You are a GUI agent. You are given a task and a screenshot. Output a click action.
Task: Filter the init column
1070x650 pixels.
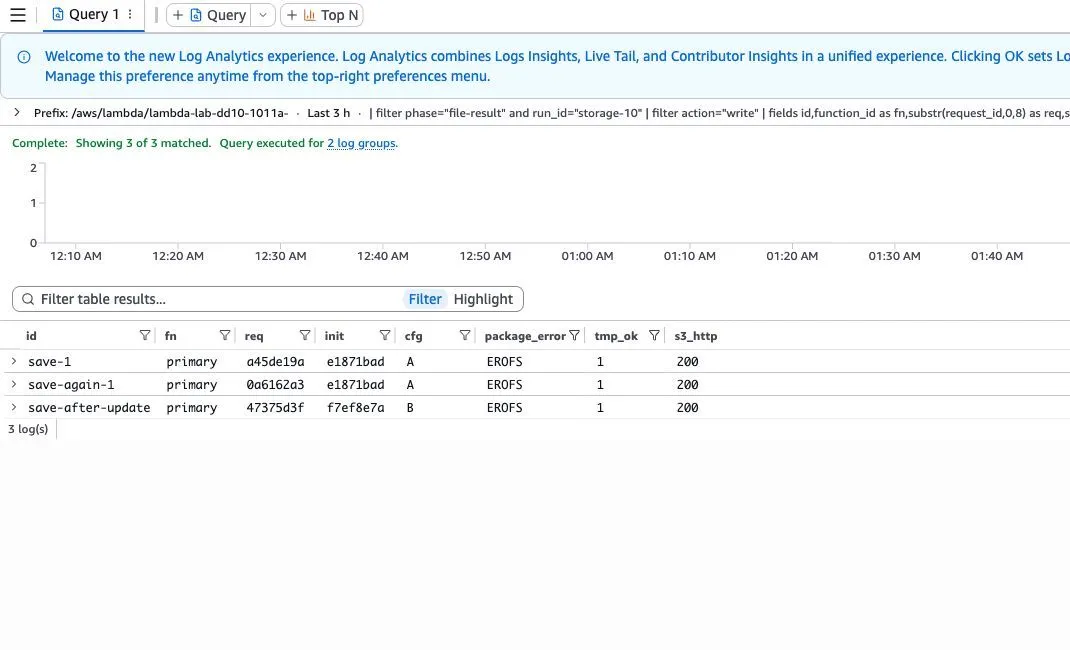(385, 335)
